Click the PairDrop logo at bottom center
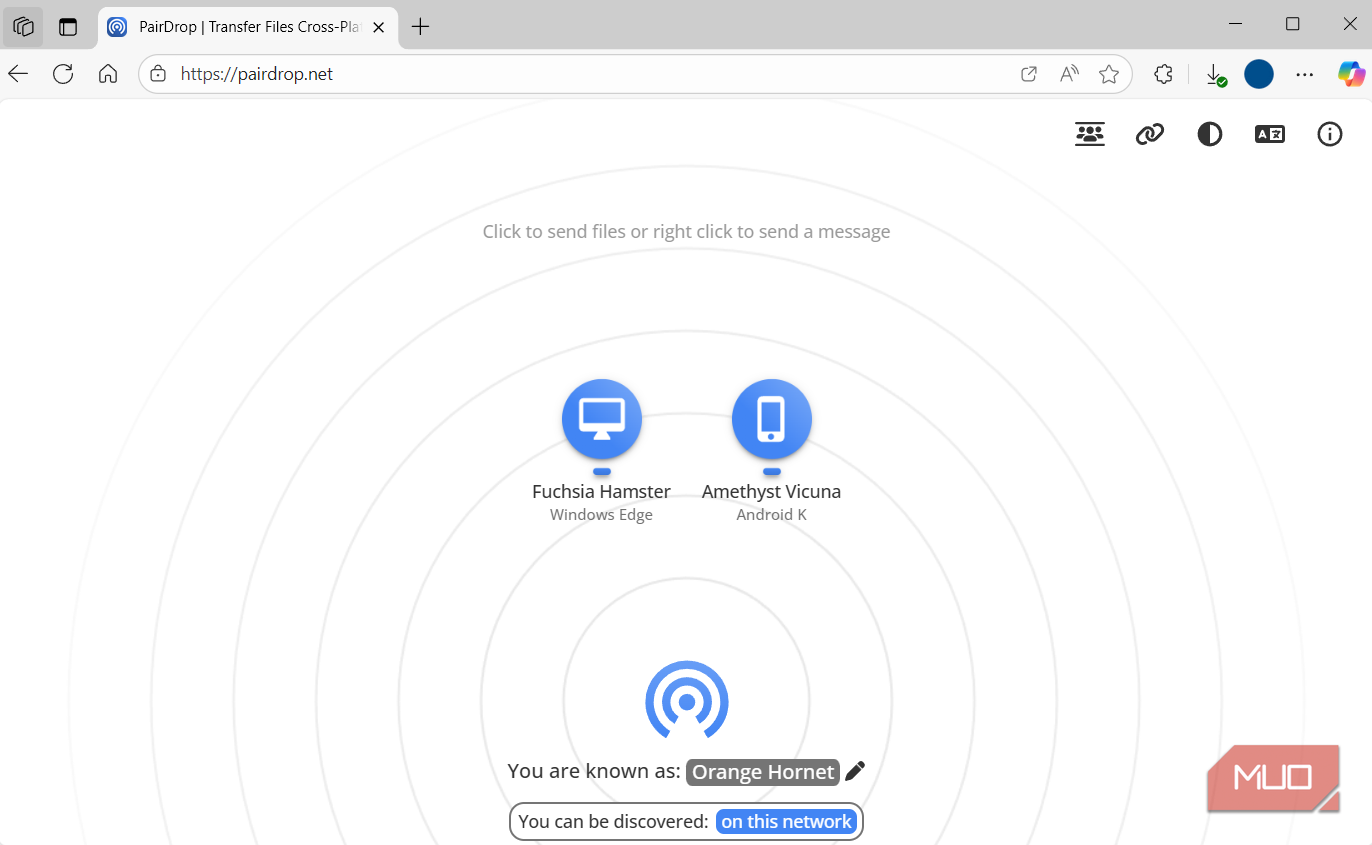 point(687,701)
